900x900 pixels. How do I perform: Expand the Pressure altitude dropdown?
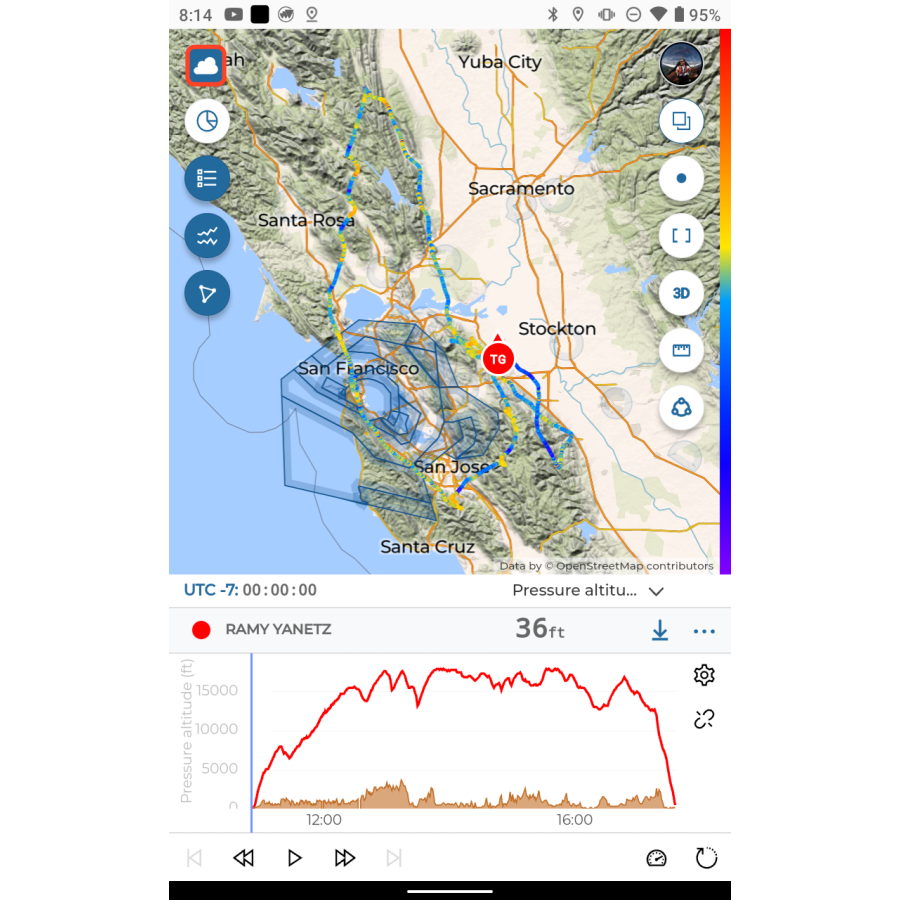[588, 591]
